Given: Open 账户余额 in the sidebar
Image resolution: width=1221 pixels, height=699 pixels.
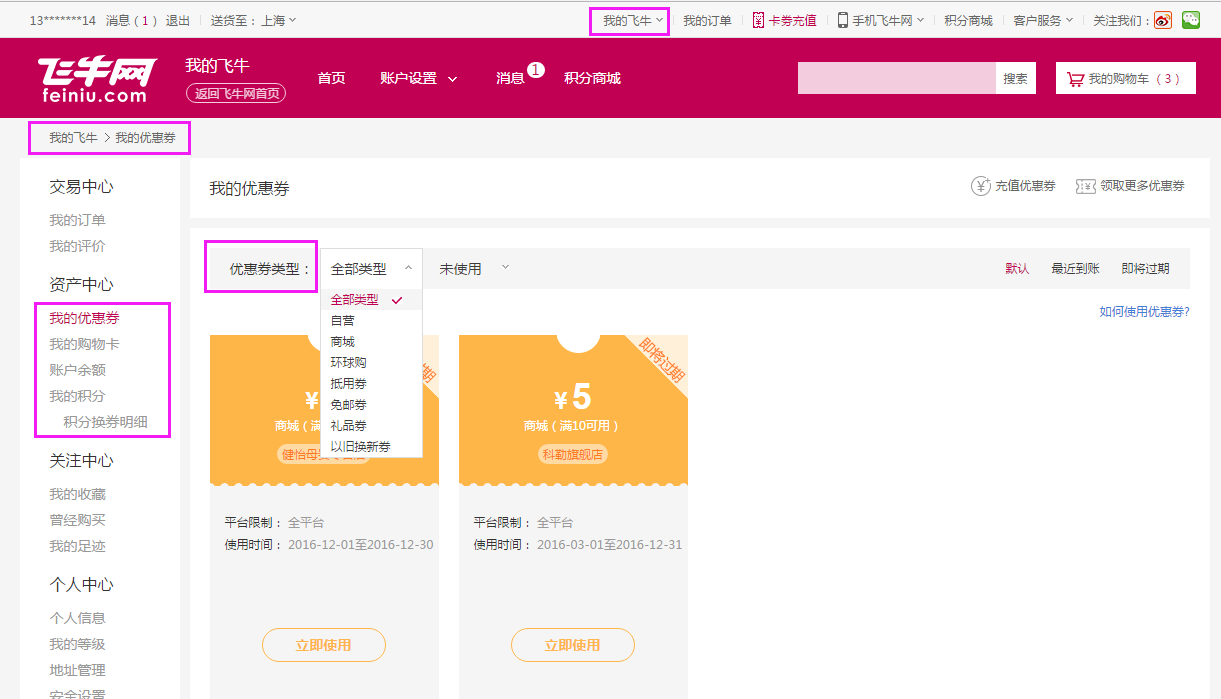Looking at the screenshot, I should (77, 370).
